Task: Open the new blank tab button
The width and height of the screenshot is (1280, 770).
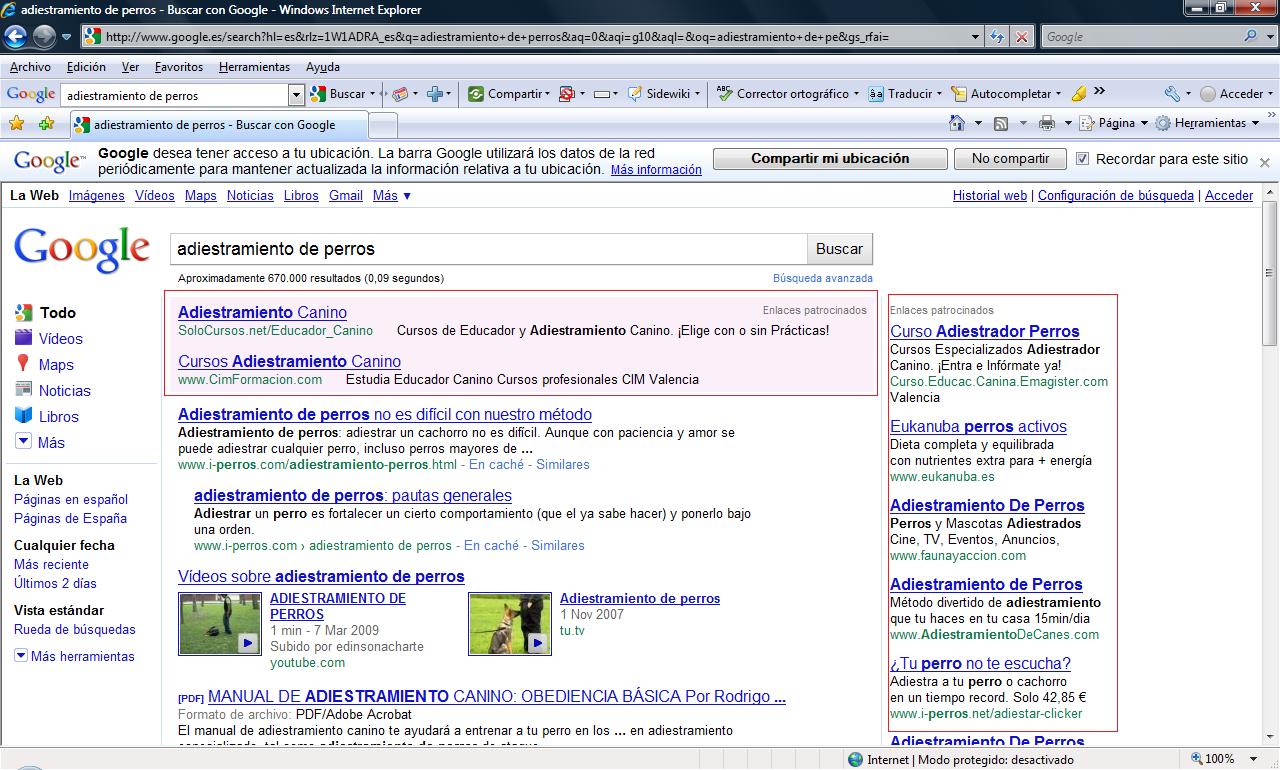Action: pyautogui.click(x=384, y=125)
